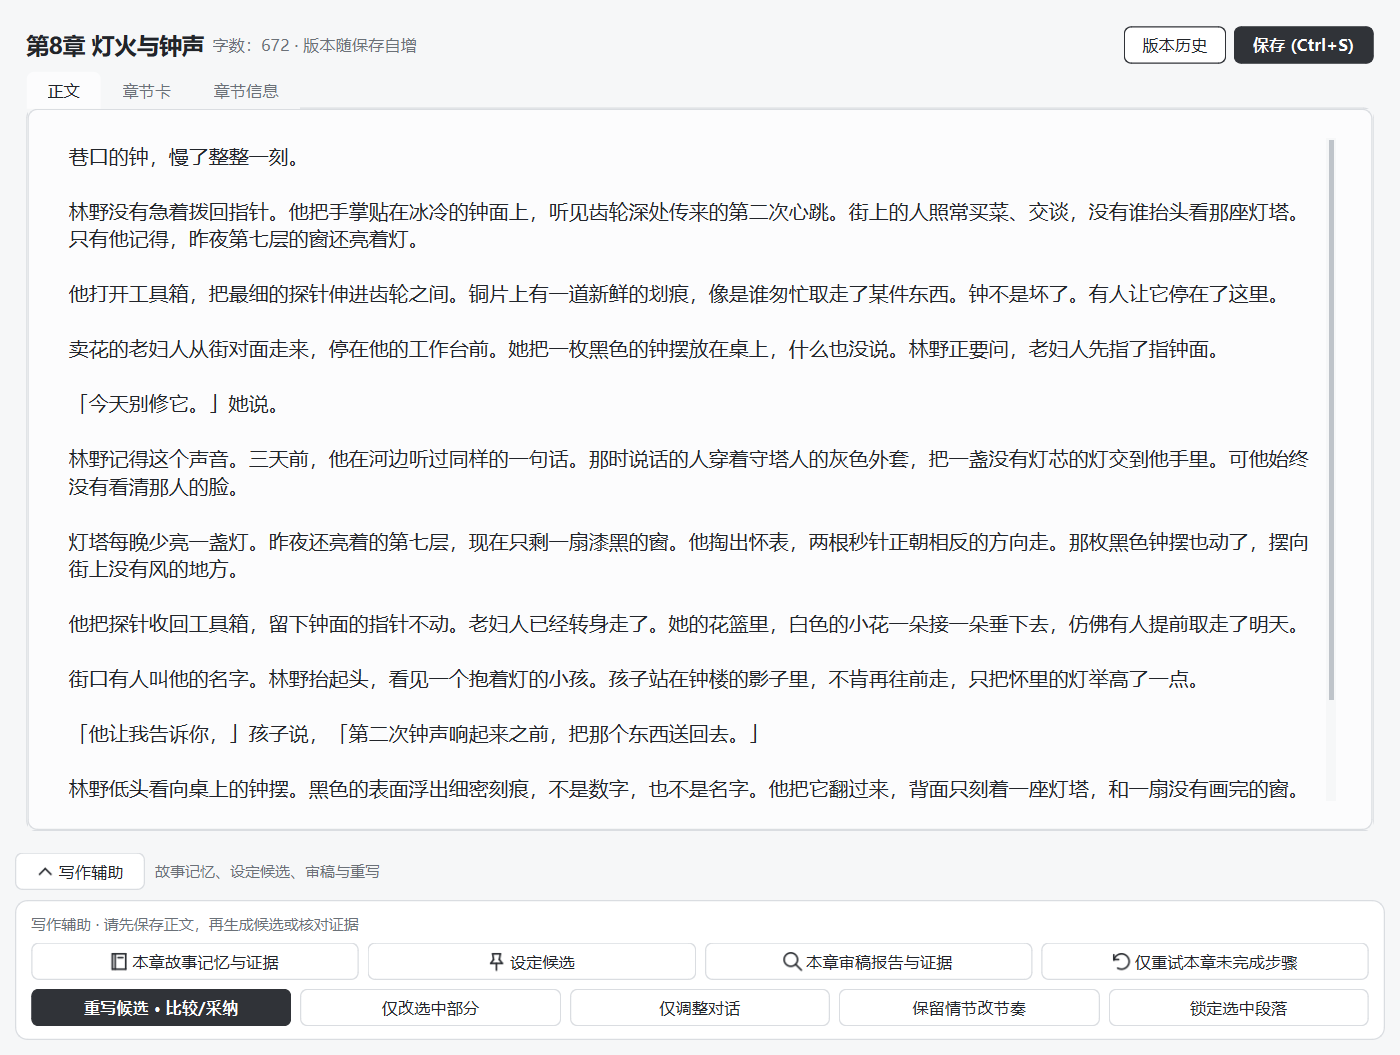
Task: Save with the 保存 (Ctrl+S) button
Action: coord(1303,45)
